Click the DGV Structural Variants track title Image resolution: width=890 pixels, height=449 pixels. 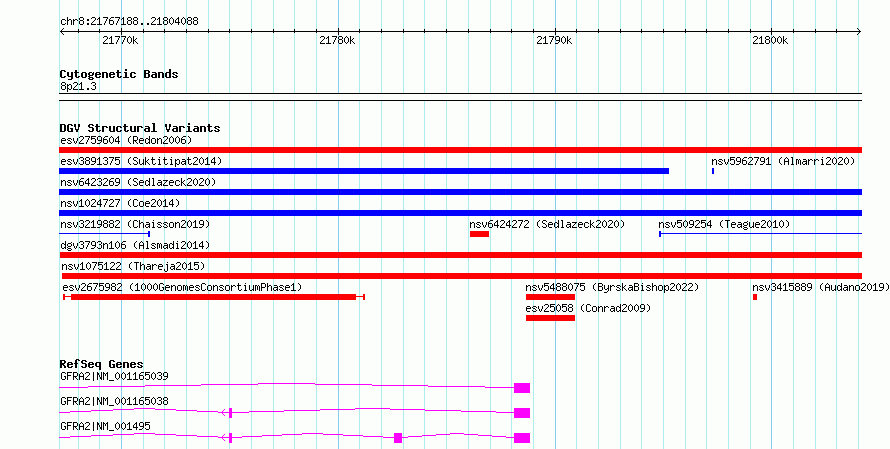coord(140,128)
